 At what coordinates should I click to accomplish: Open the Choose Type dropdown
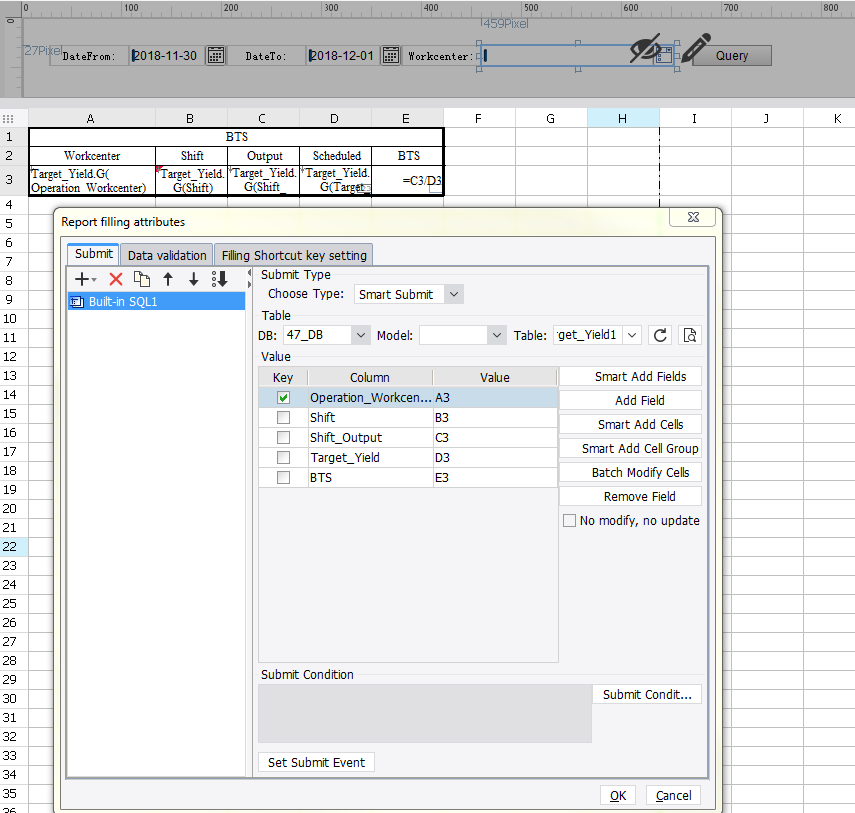point(453,294)
